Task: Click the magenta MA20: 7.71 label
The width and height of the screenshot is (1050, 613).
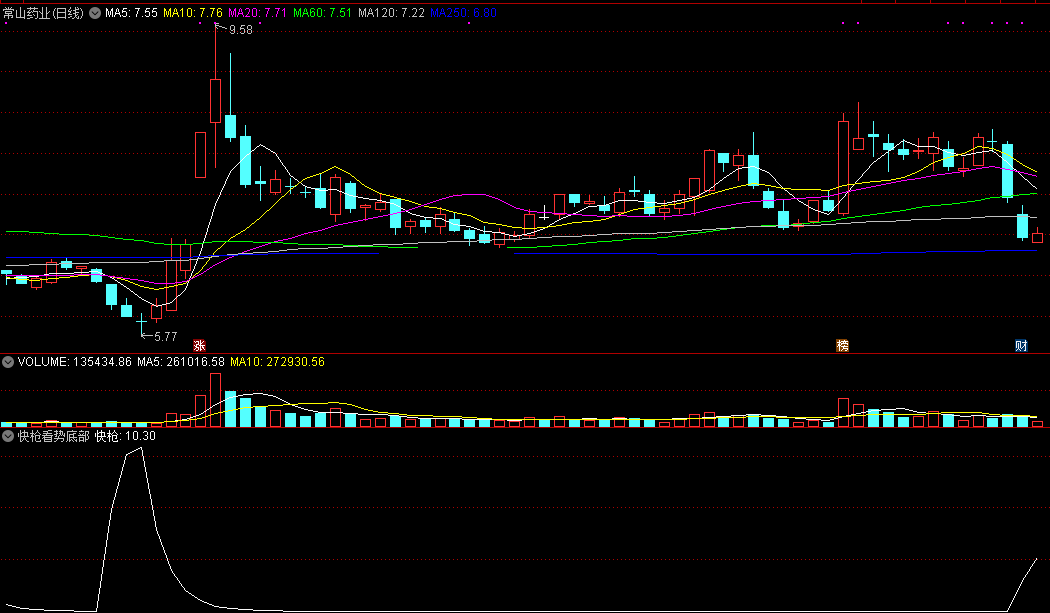Action: [257, 13]
